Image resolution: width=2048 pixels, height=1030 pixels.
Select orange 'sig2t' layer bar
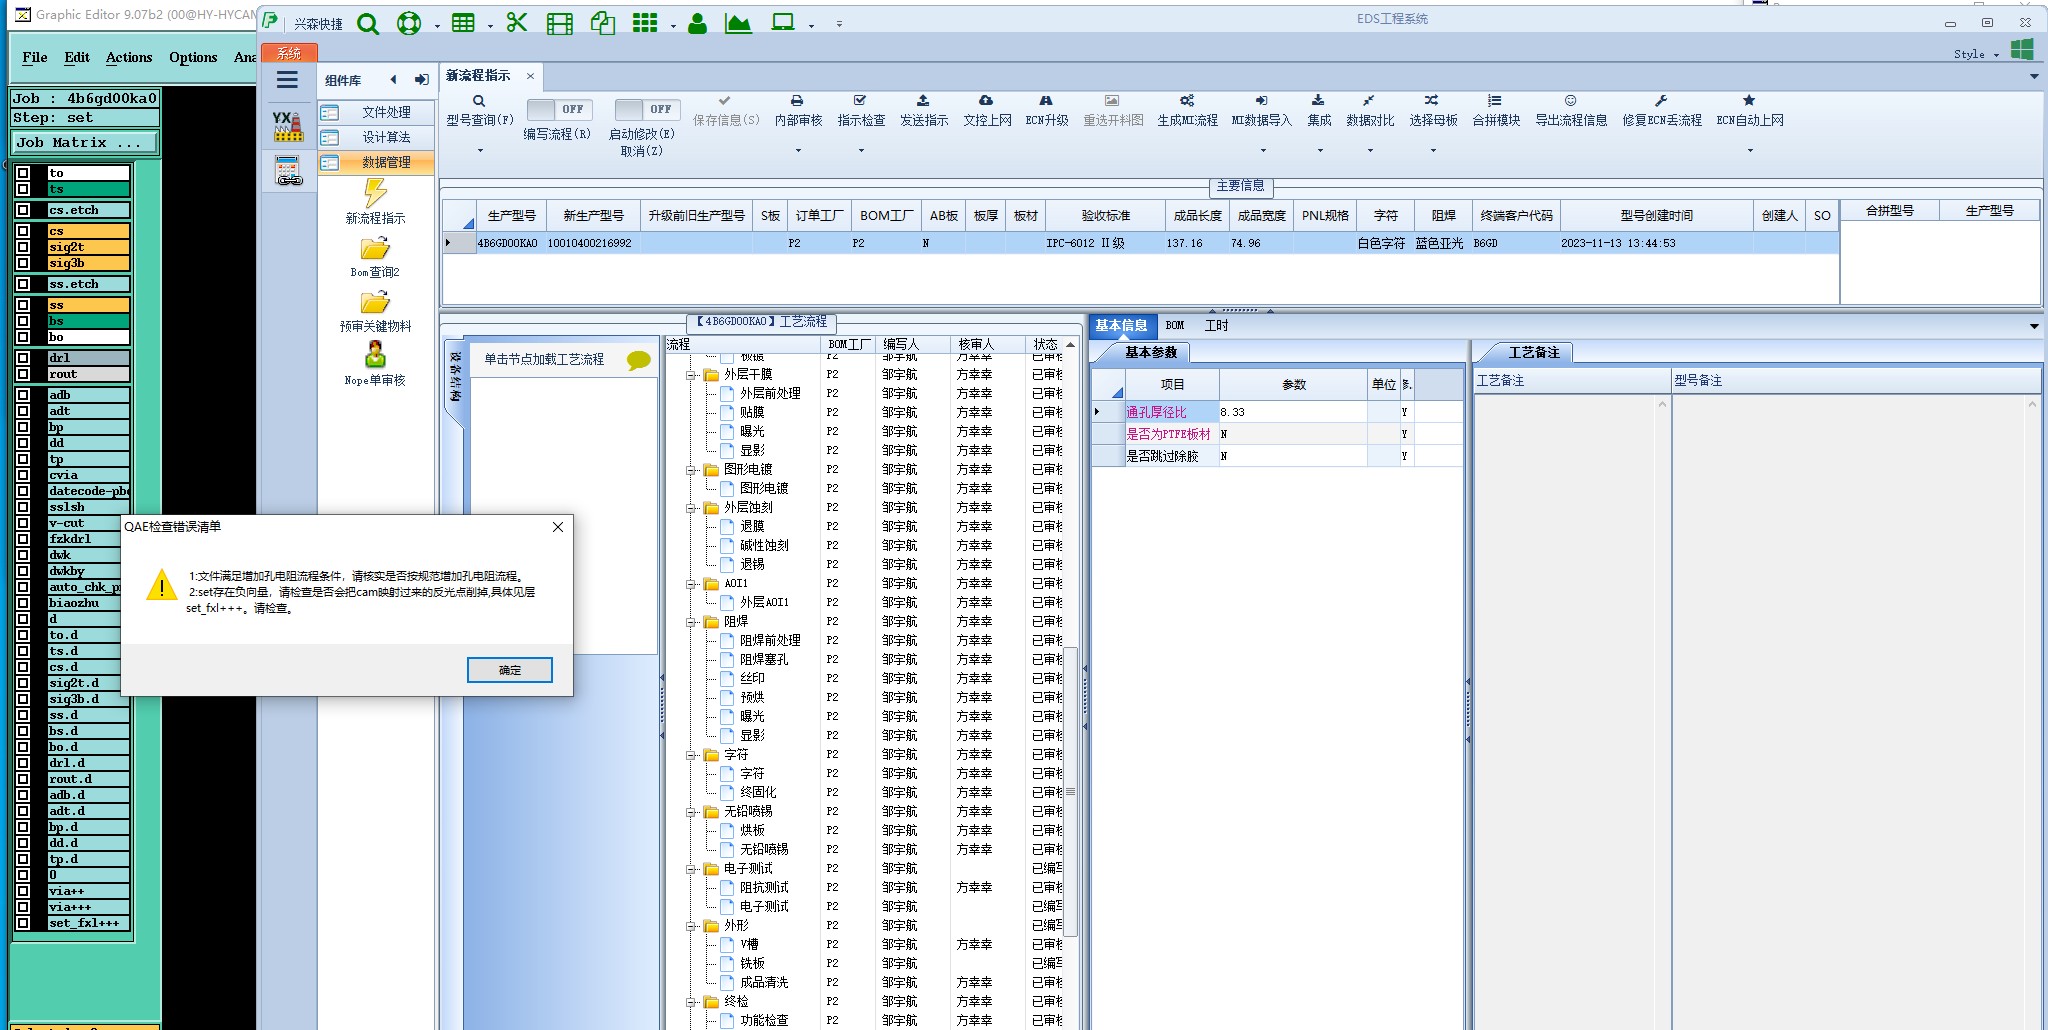(89, 247)
